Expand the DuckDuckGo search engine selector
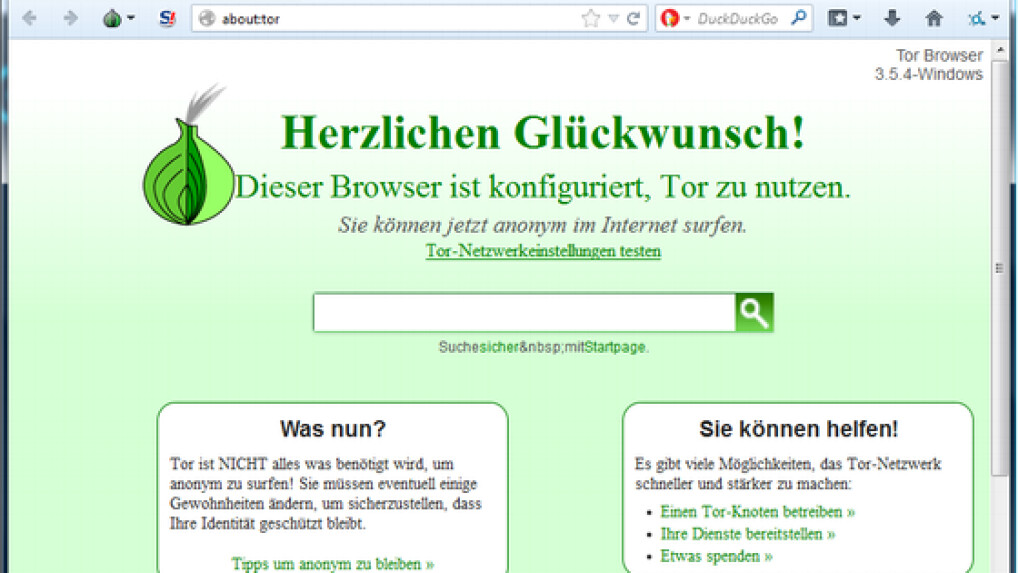Viewport: 1018px width, 573px height. click(x=675, y=18)
